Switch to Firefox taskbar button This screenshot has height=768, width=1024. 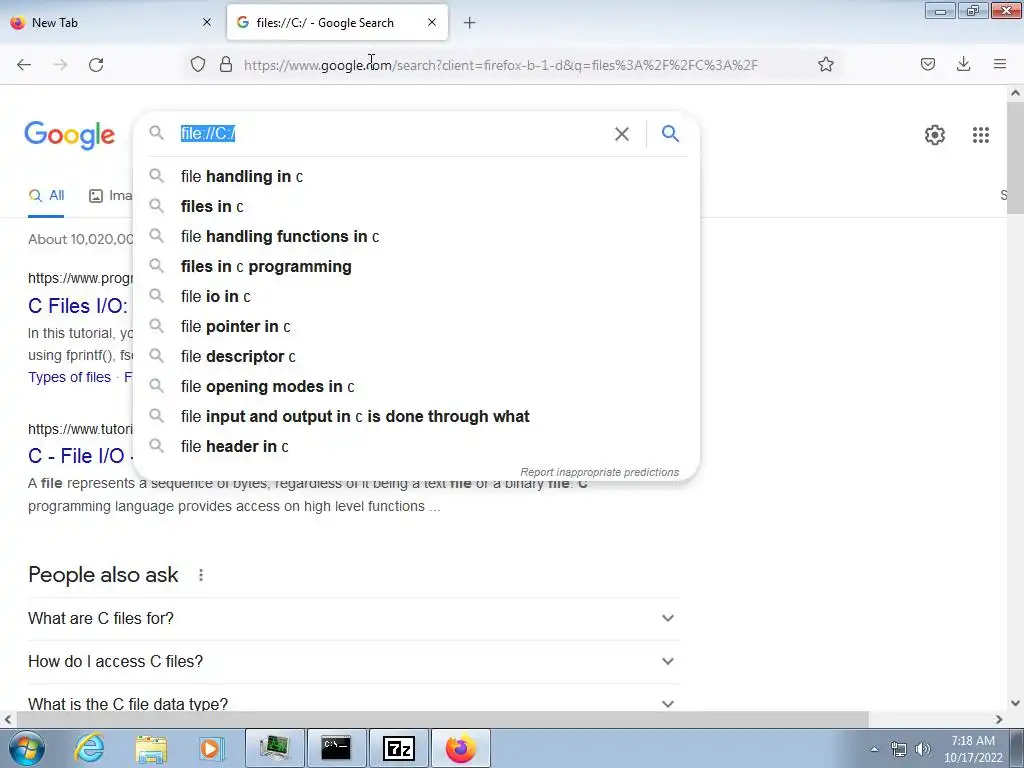click(460, 748)
